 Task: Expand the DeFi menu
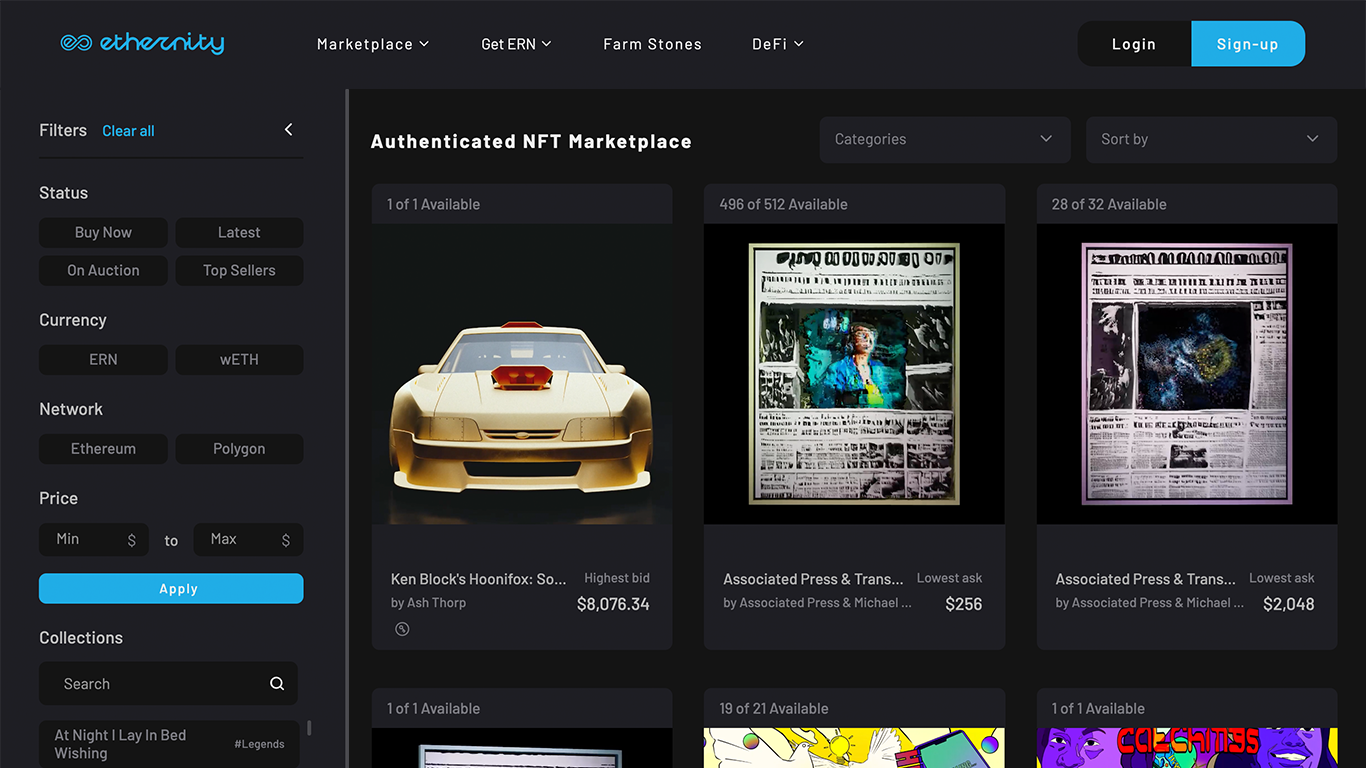click(778, 44)
